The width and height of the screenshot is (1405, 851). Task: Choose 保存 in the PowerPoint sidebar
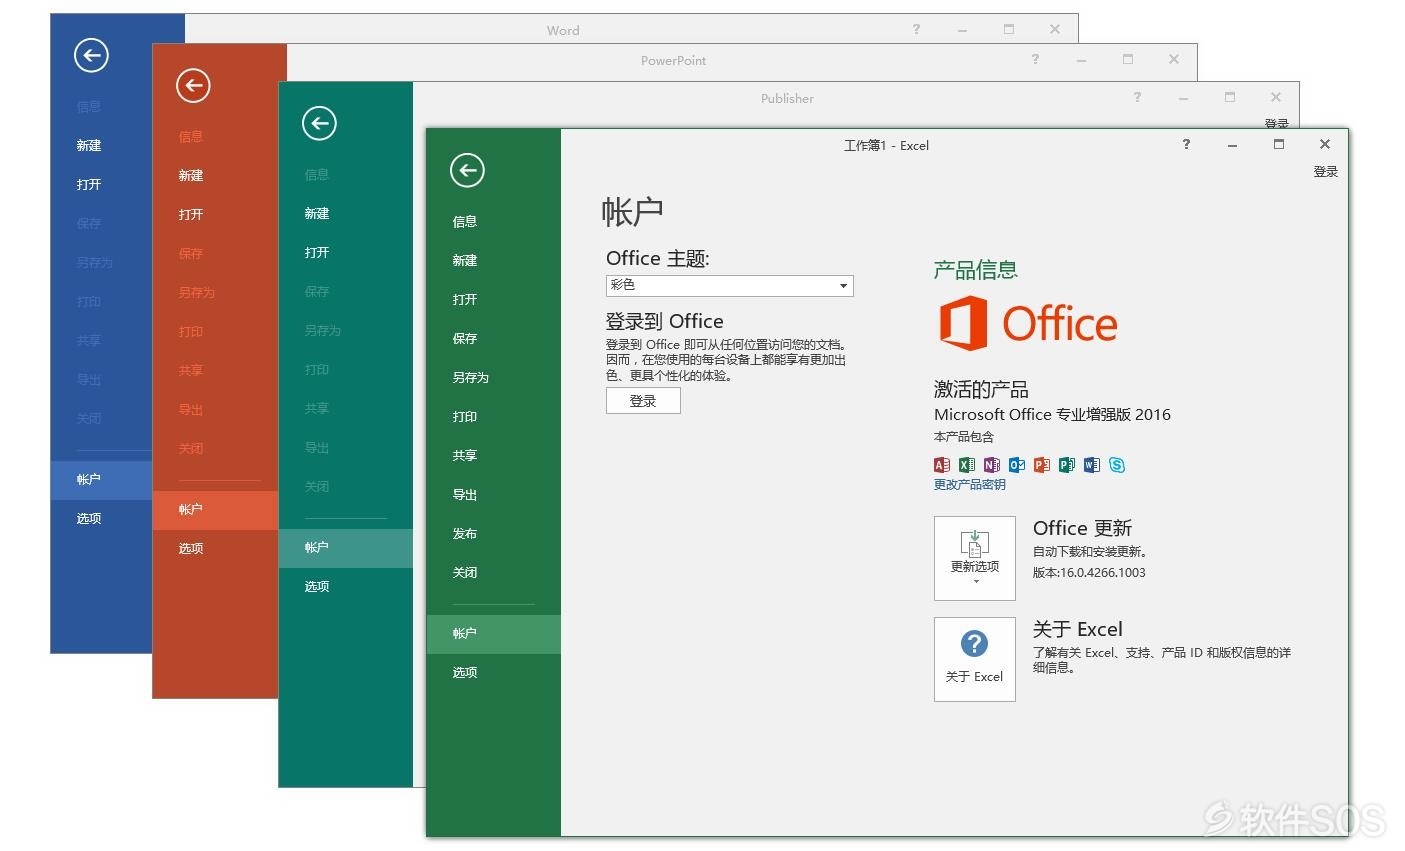191,254
